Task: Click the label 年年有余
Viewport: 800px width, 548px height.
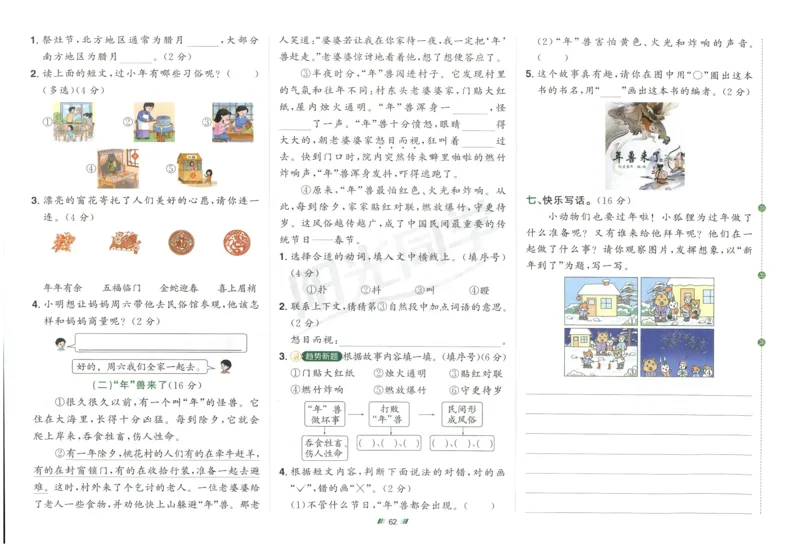Action: pyautogui.click(x=62, y=288)
